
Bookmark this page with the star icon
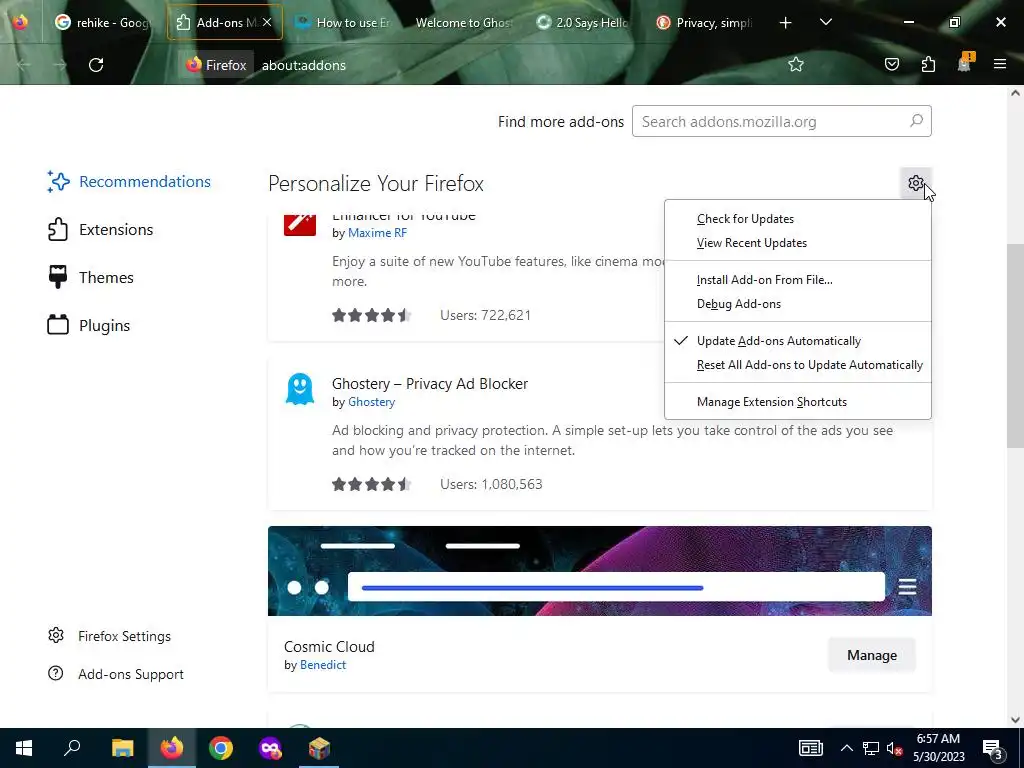pyautogui.click(x=795, y=64)
